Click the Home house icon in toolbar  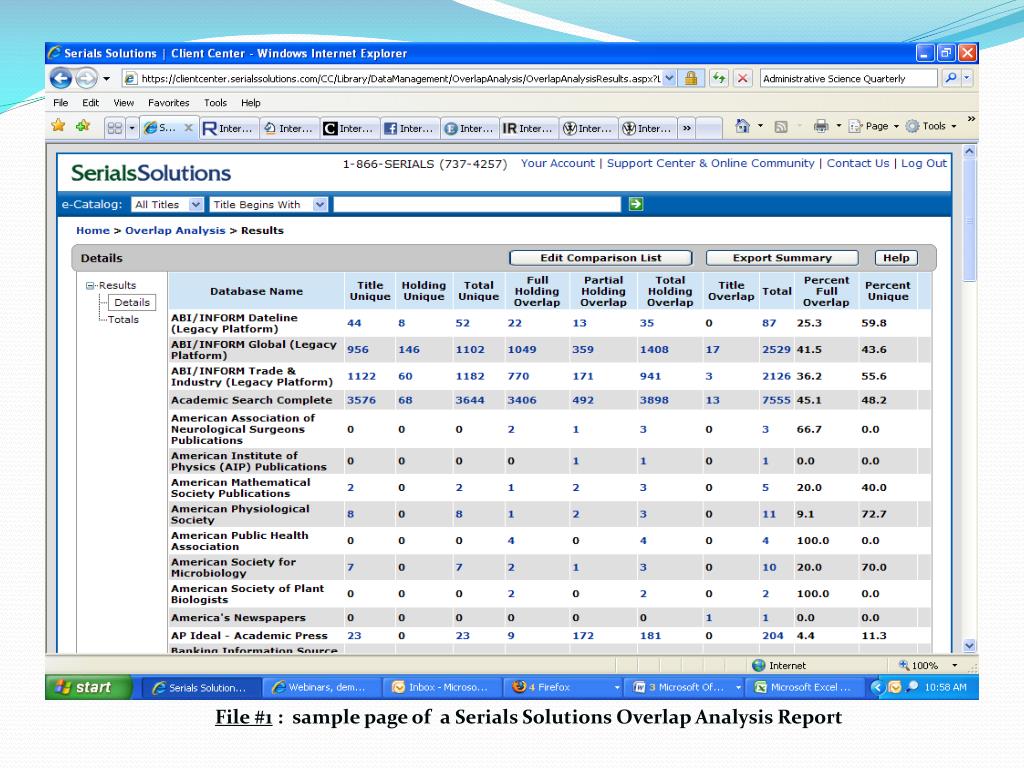click(743, 126)
